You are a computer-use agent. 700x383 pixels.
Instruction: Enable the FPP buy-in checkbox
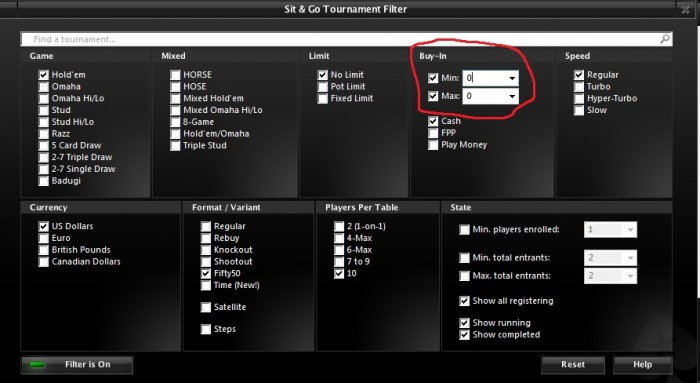[433, 133]
